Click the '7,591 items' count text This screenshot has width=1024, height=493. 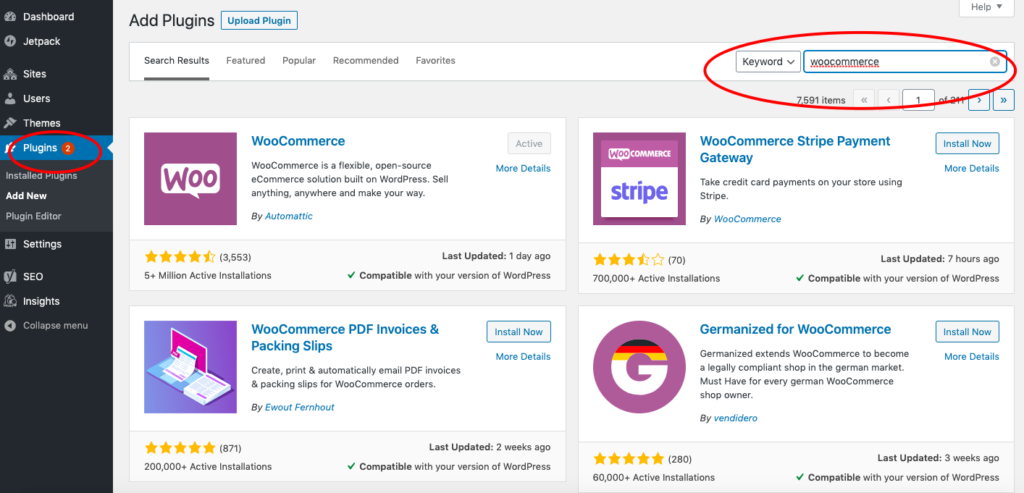pyautogui.click(x=821, y=101)
